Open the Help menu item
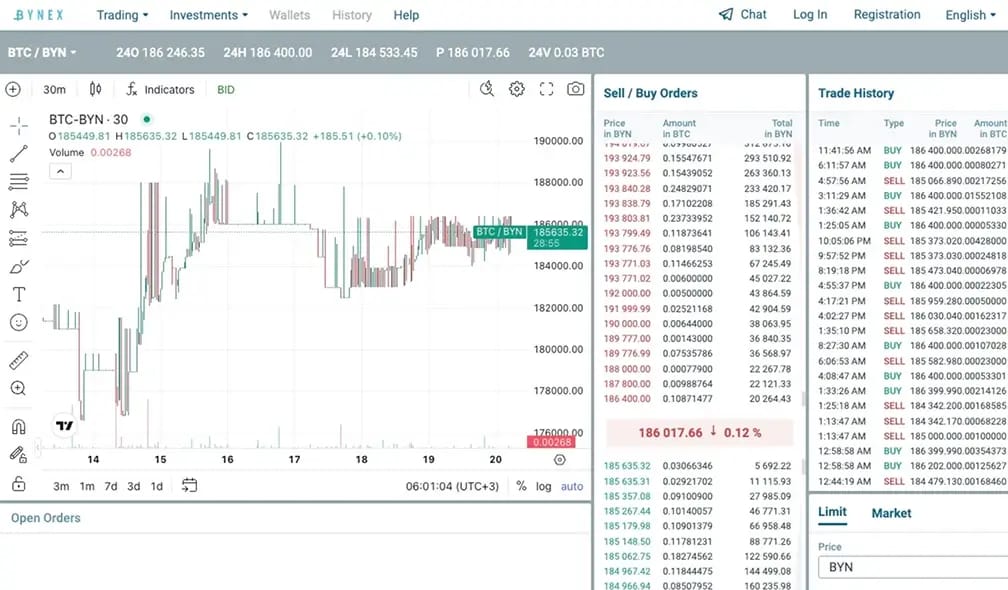Screen dimensions: 1008x590 406,15
